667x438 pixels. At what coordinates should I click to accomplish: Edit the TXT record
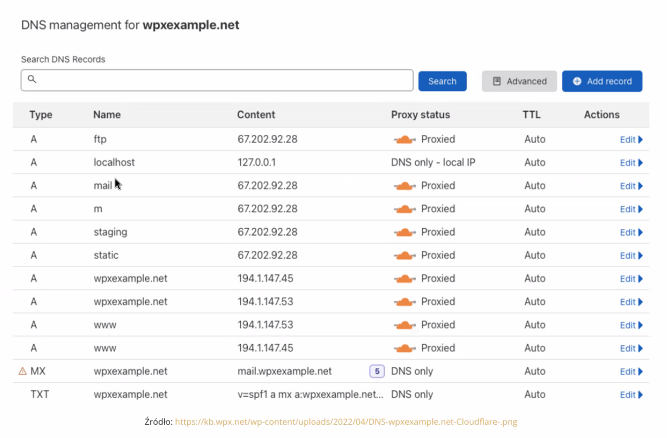point(631,395)
